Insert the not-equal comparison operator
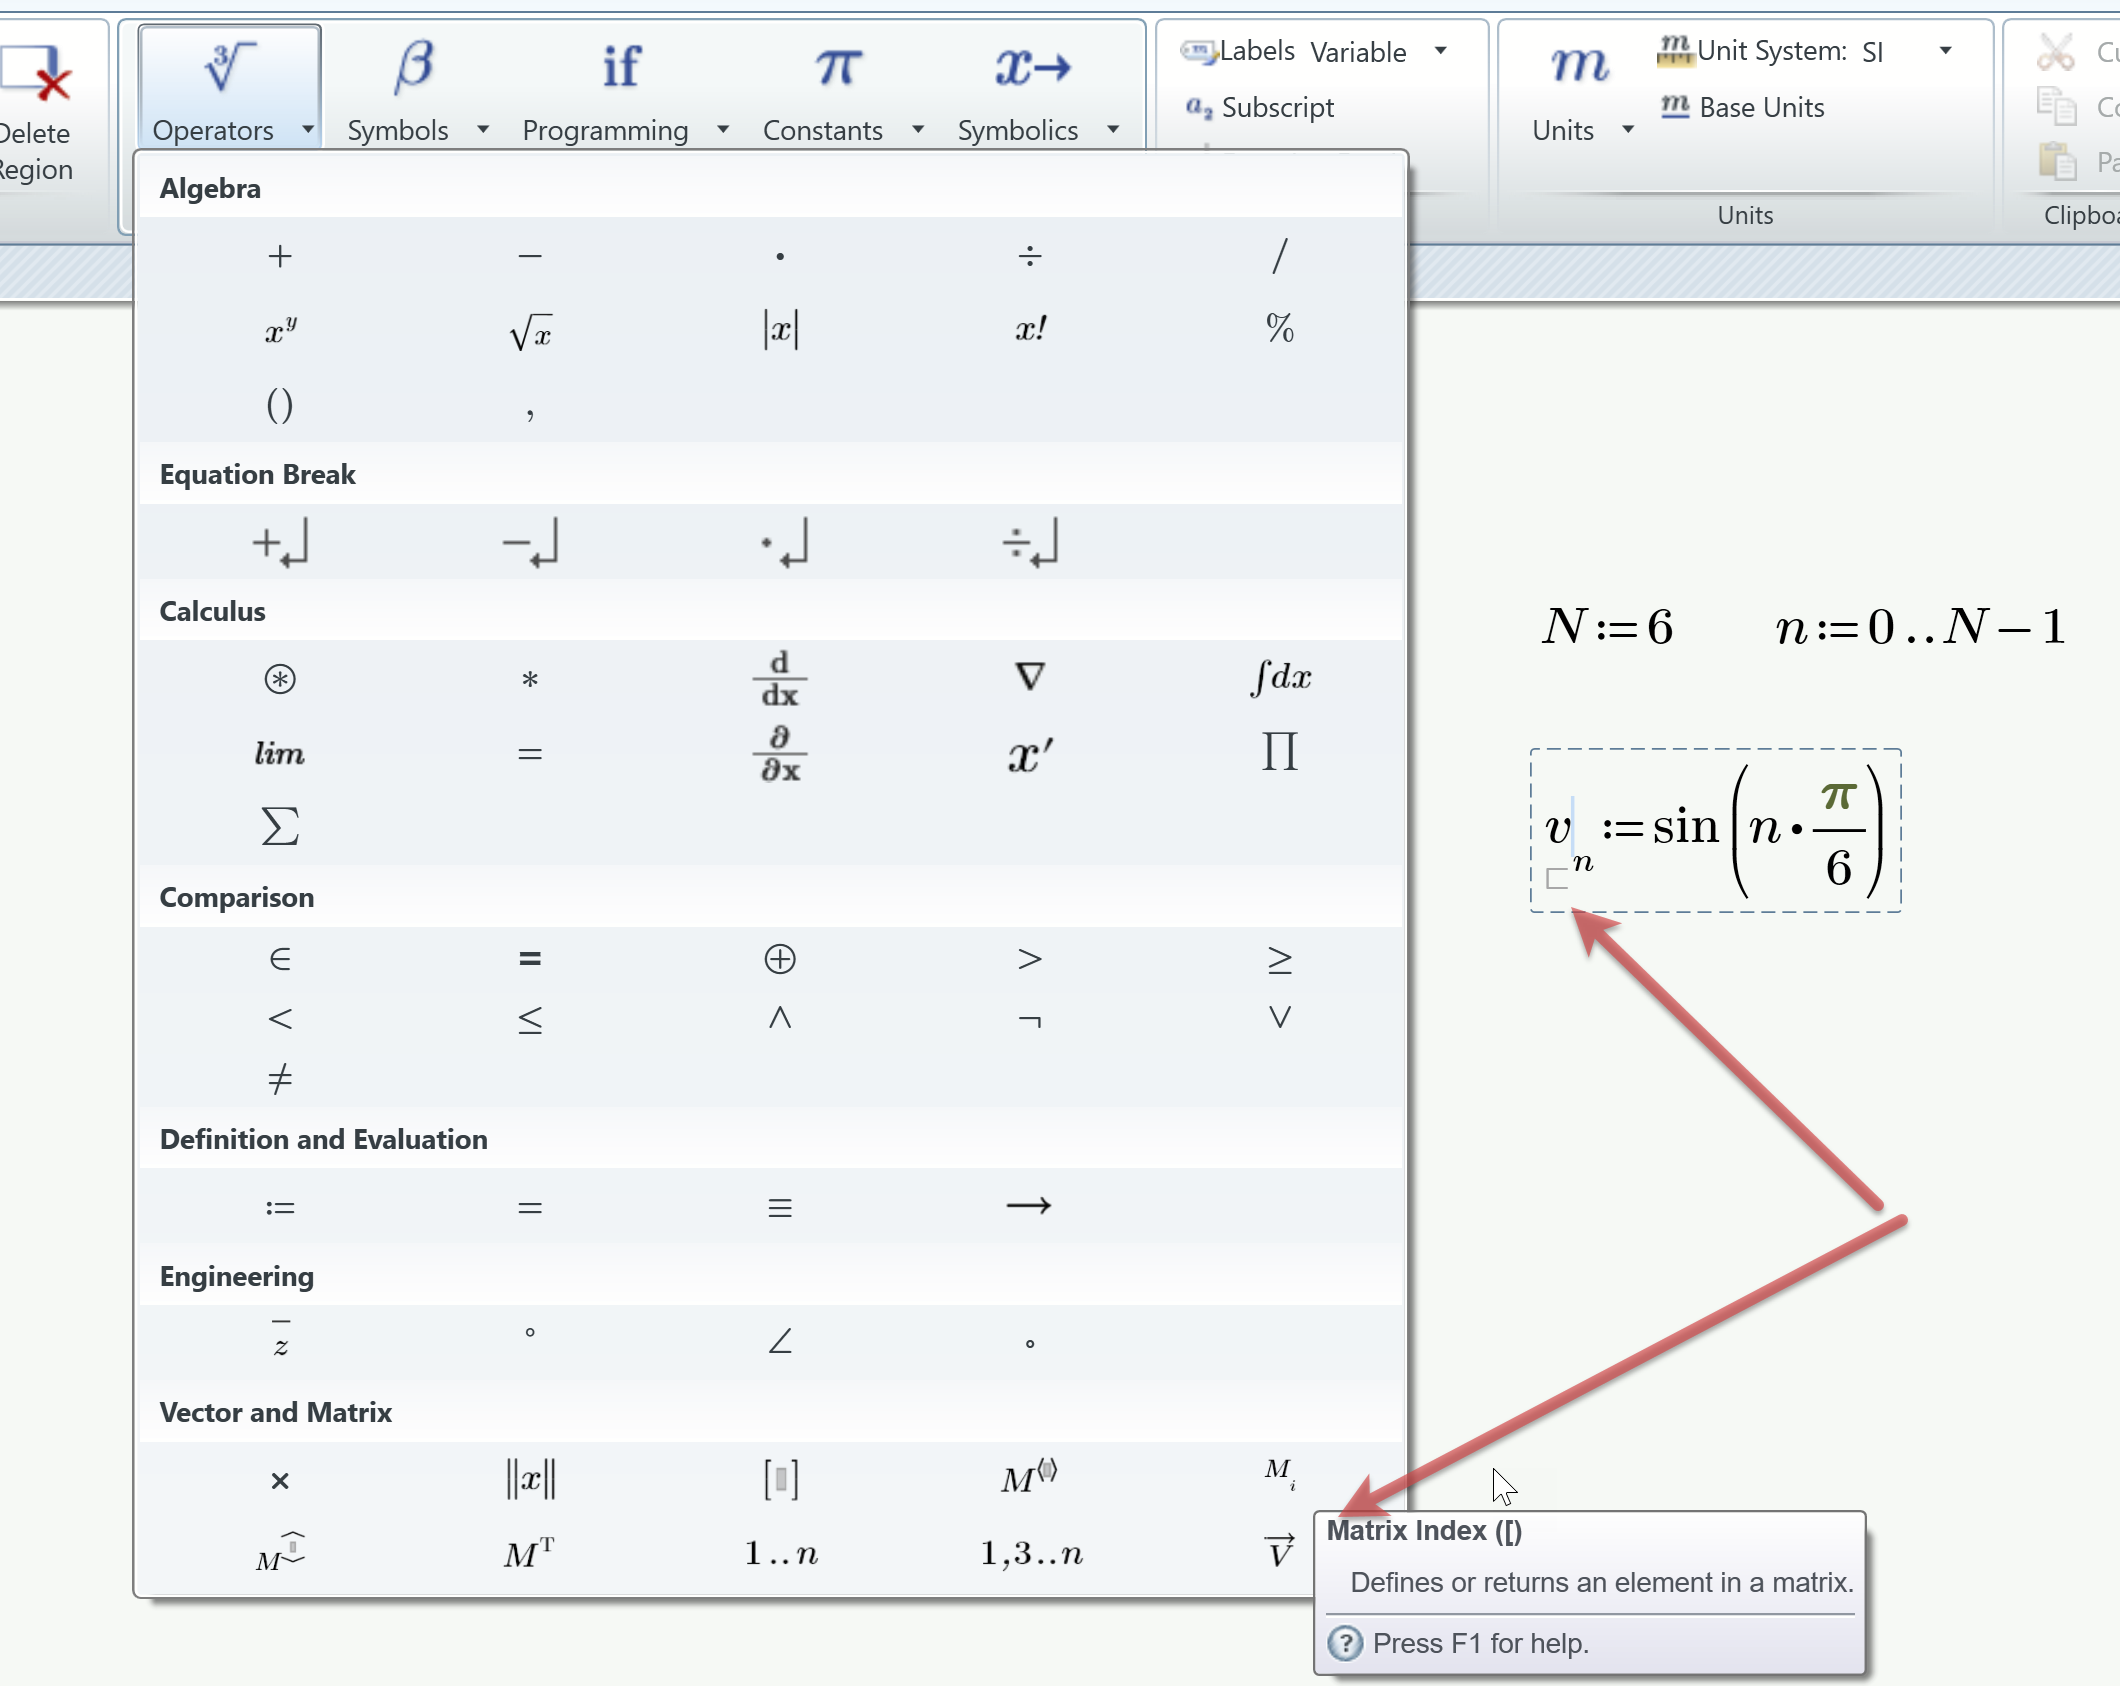 280,1079
